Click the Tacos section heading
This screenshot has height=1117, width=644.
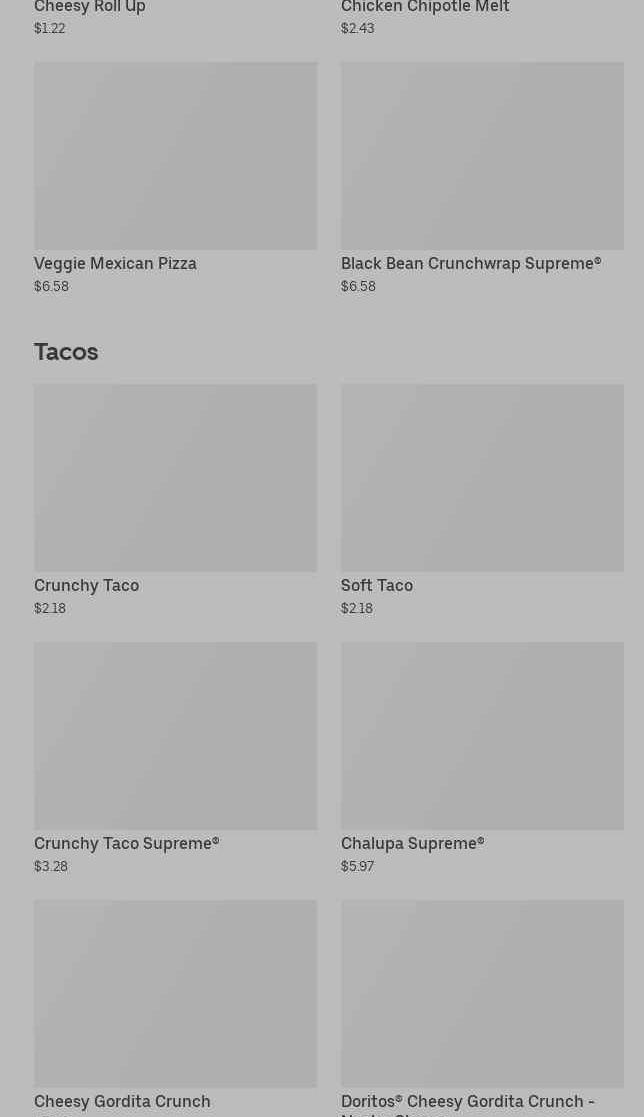click(66, 352)
